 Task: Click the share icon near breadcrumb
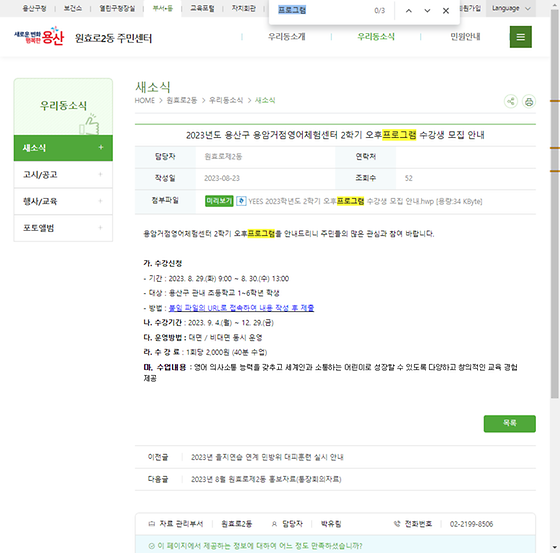(x=511, y=101)
